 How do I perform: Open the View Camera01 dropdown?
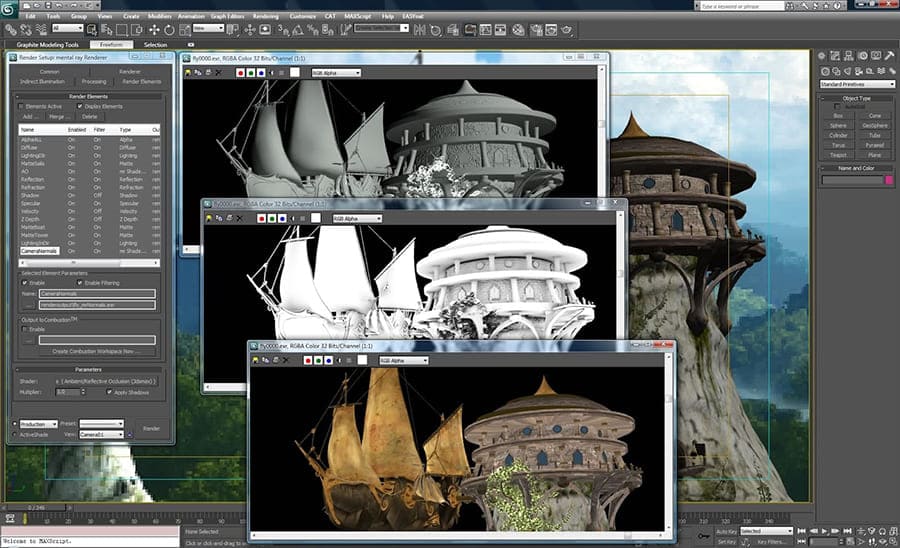101,435
